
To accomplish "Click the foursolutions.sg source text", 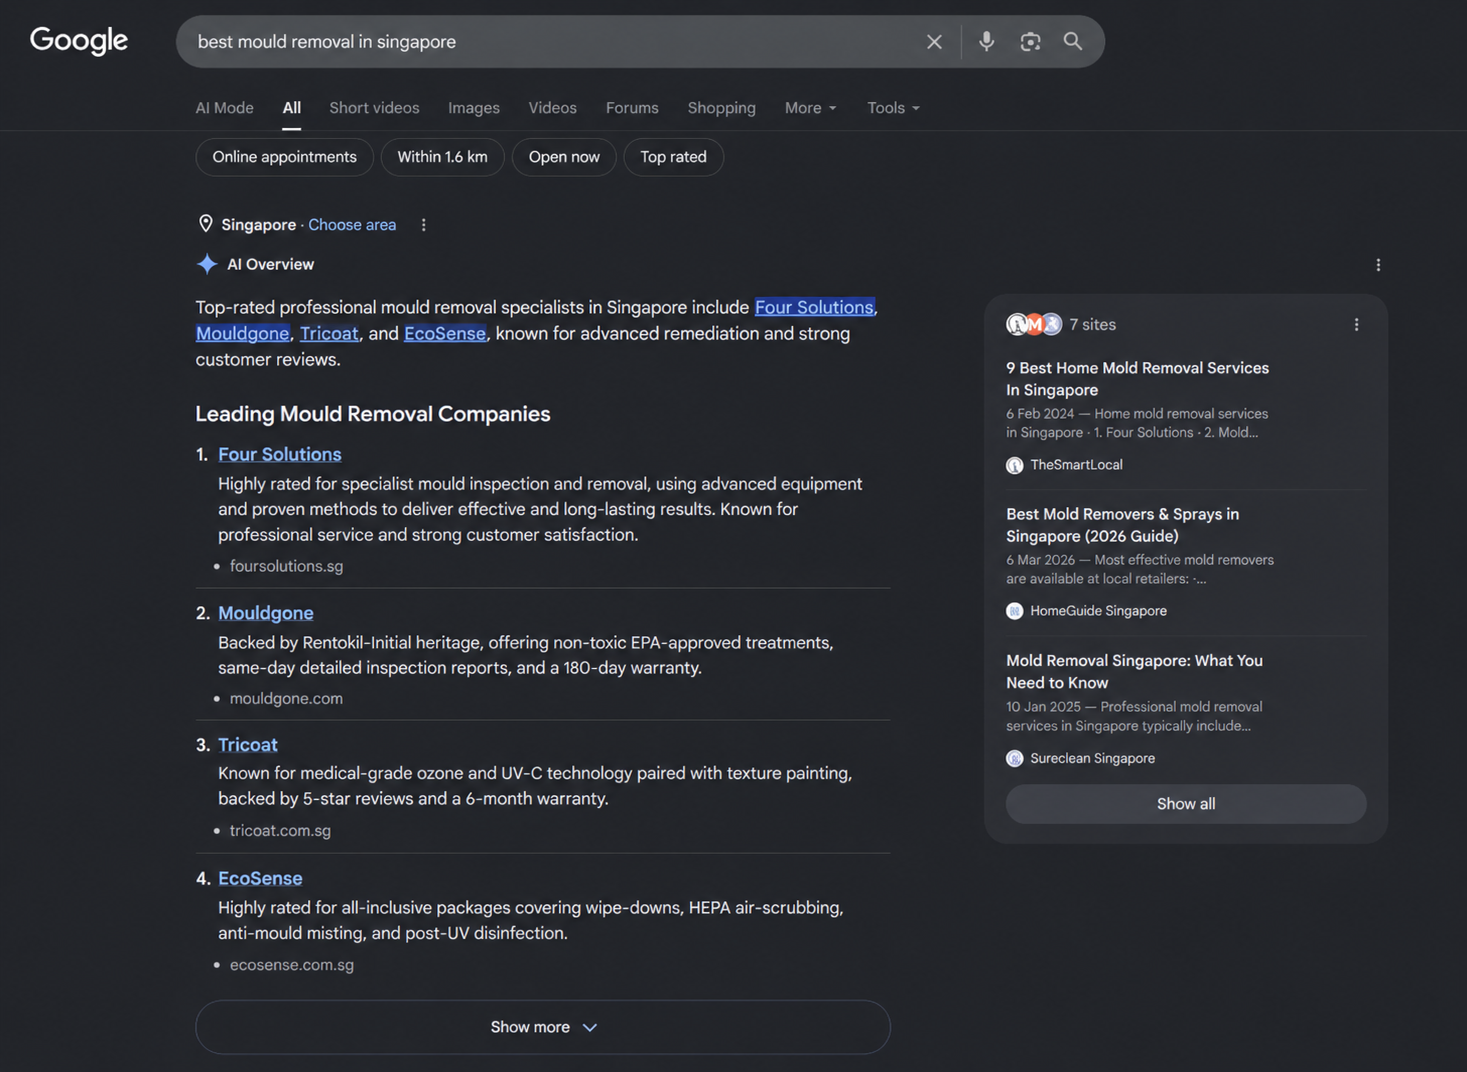I will tap(286, 566).
